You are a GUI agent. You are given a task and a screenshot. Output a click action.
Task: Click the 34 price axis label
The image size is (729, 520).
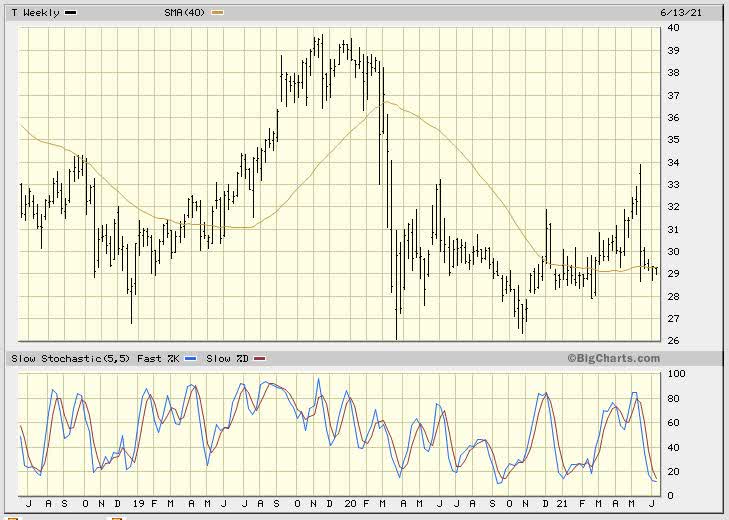click(673, 162)
